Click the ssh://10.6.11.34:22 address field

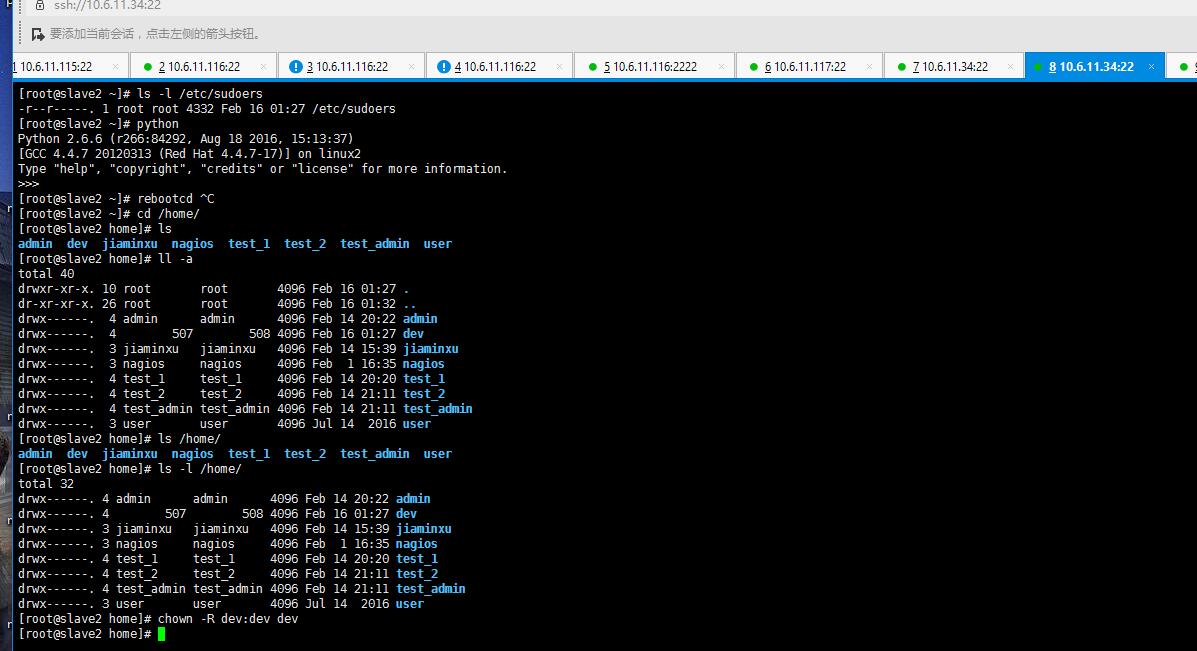(108, 5)
